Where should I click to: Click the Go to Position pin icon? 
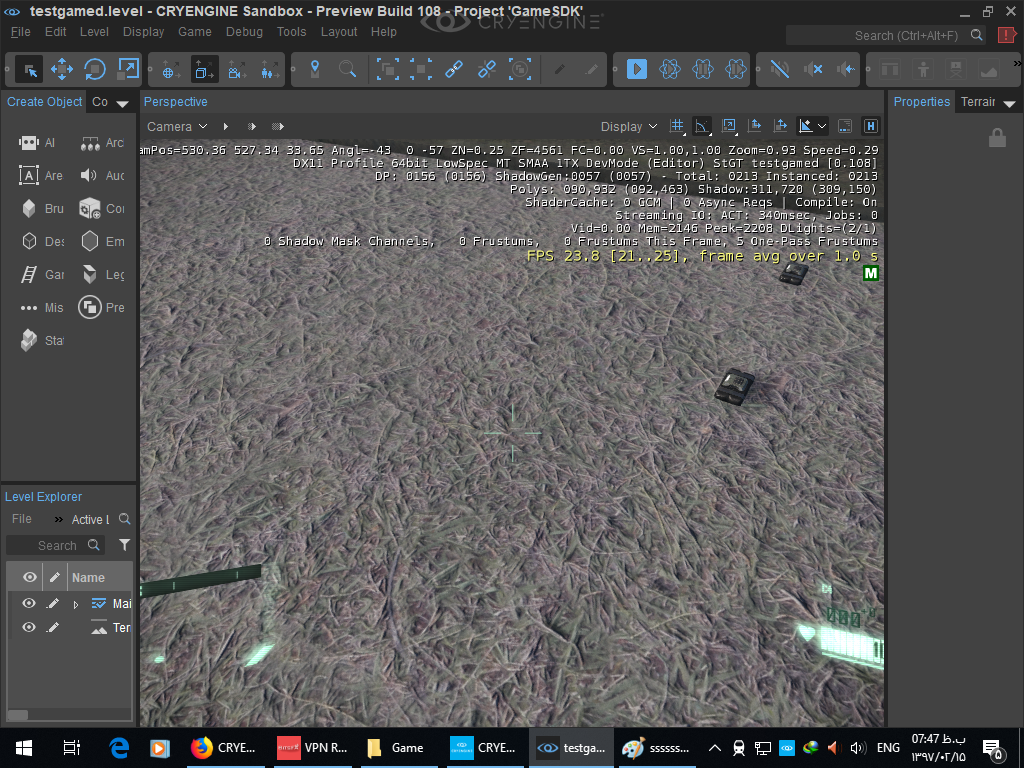click(315, 69)
